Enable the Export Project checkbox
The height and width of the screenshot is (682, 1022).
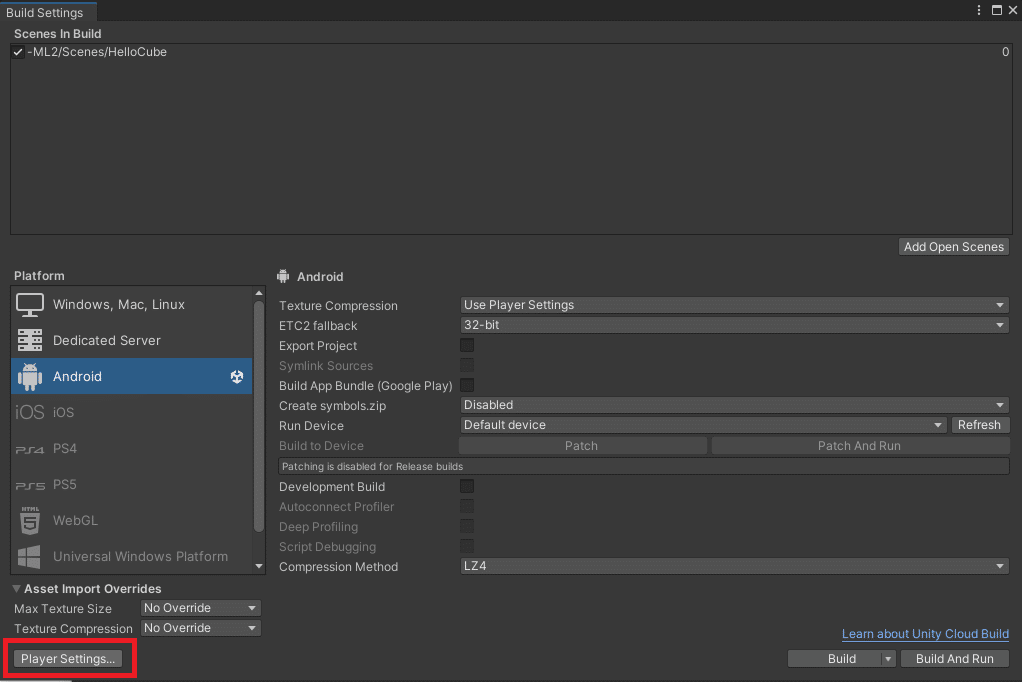click(467, 345)
